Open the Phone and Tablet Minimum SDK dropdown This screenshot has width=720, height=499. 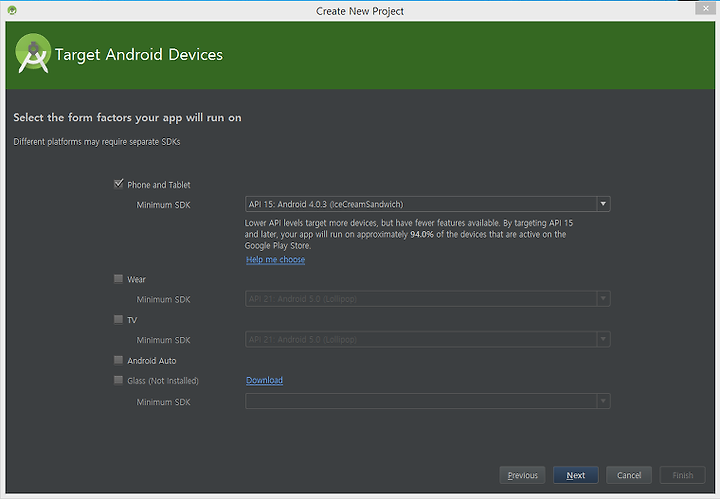[x=428, y=204]
